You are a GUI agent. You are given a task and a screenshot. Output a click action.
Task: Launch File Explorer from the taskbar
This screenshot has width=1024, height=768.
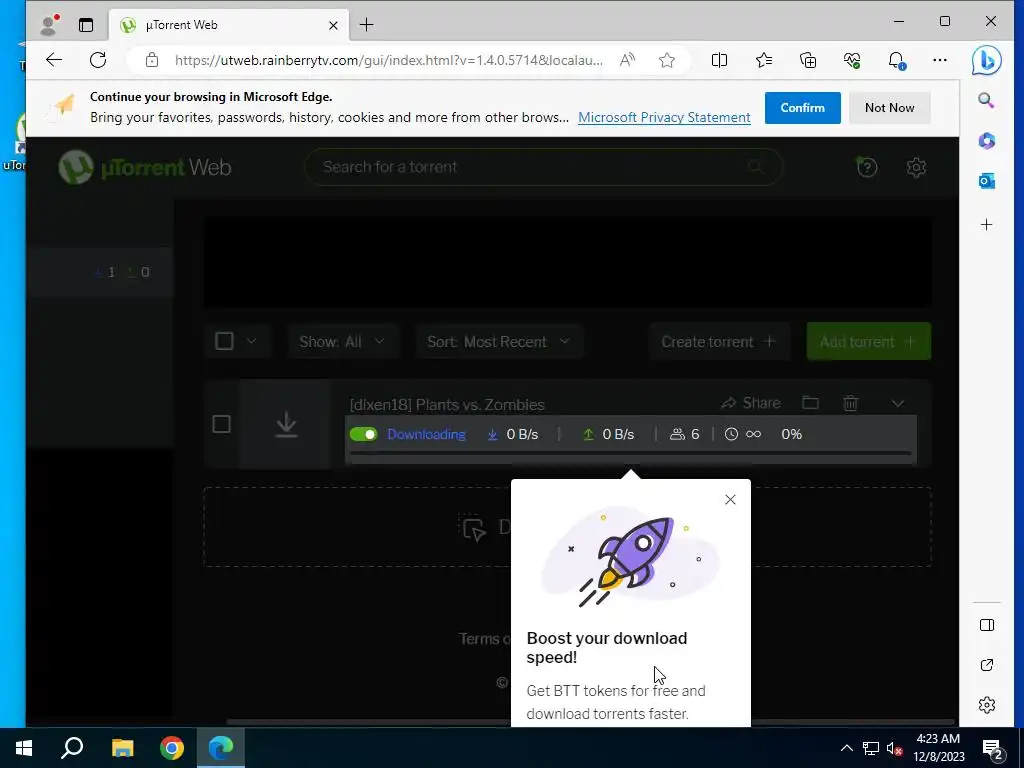122,748
